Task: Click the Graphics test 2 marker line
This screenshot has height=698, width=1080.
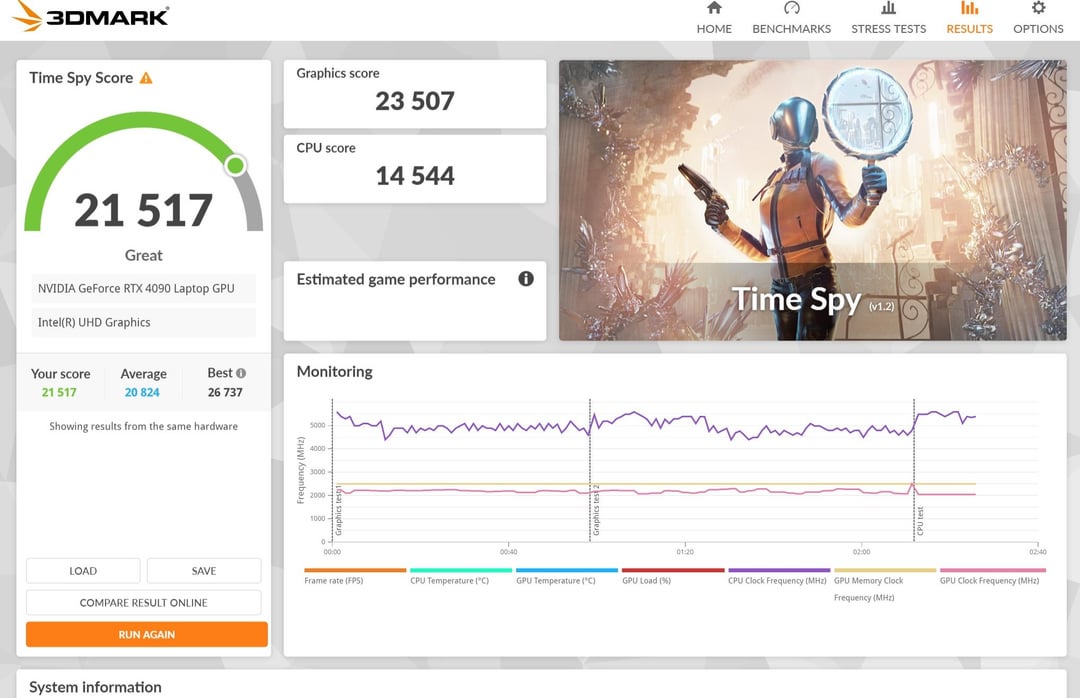Action: click(590, 470)
